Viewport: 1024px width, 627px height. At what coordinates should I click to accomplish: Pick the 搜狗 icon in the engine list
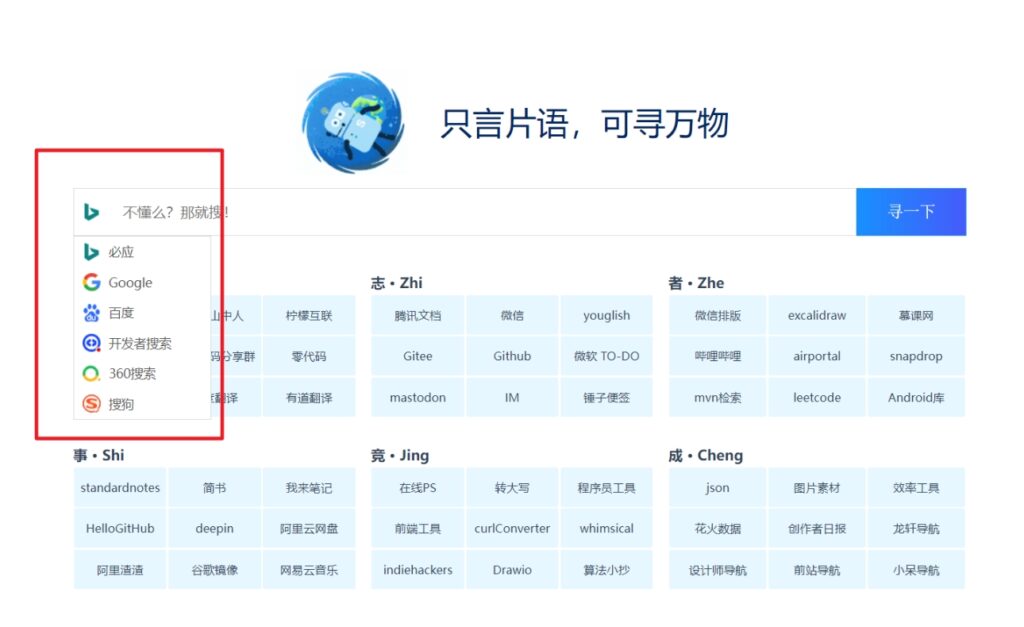pyautogui.click(x=91, y=404)
